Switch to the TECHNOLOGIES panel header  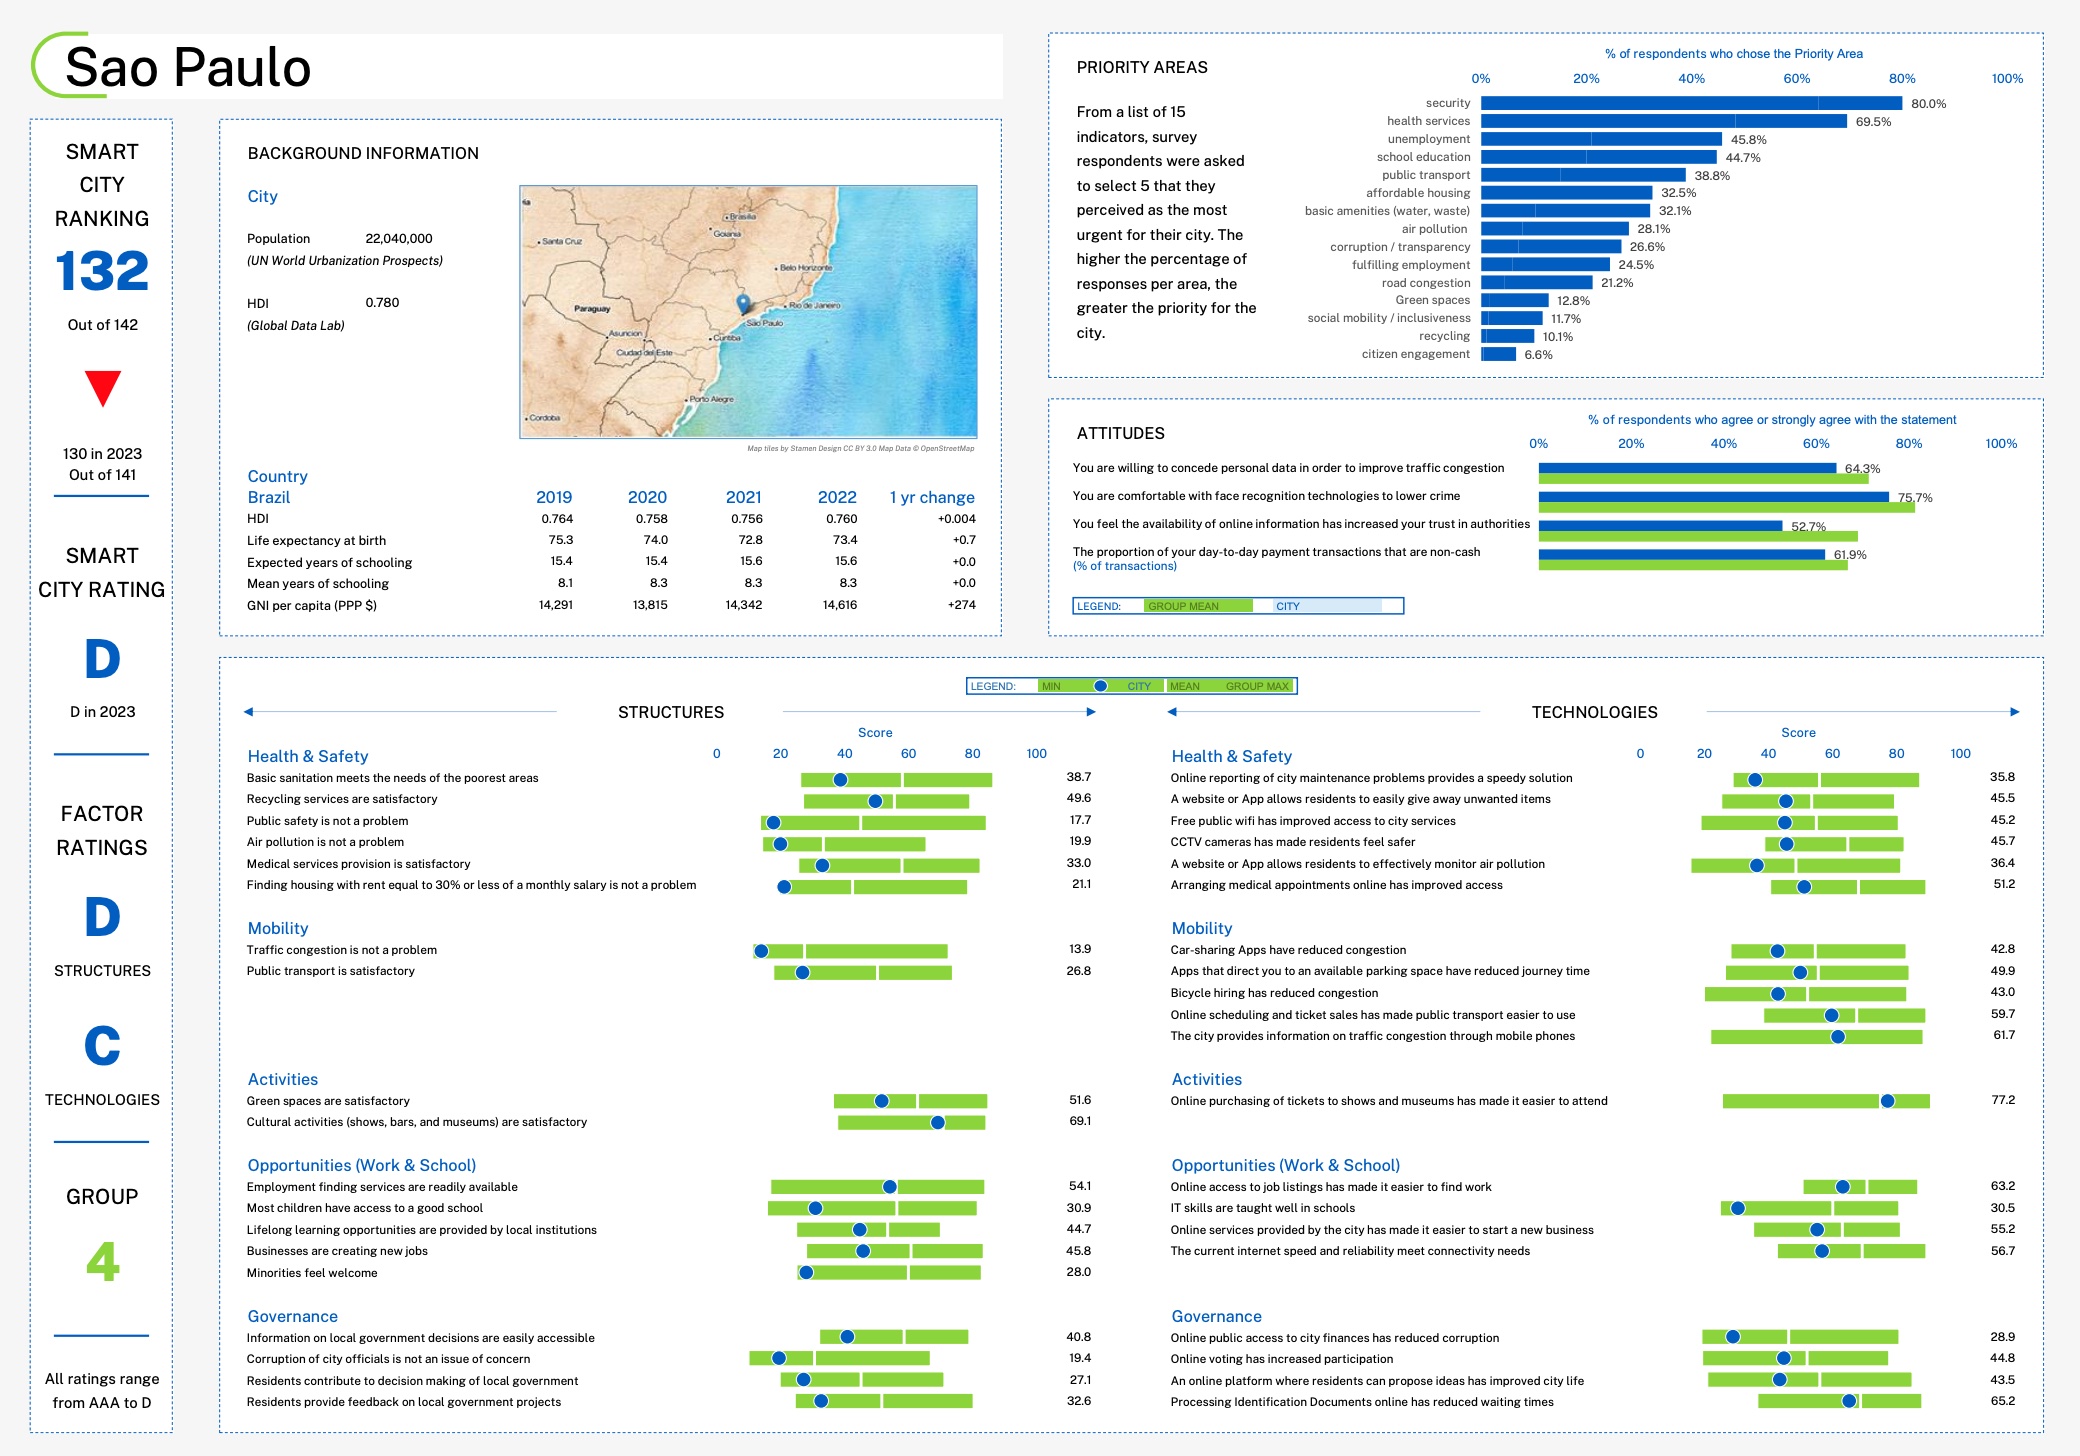(x=1594, y=712)
